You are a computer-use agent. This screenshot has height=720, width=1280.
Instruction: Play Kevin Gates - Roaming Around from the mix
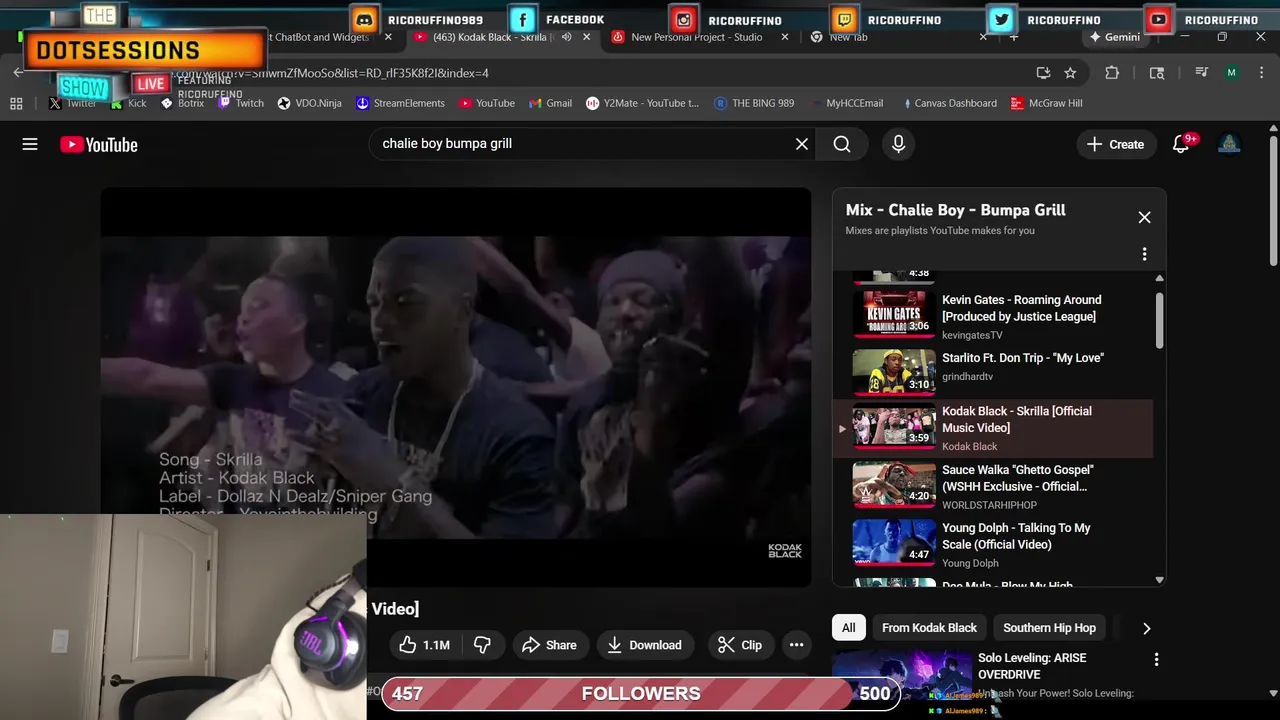pos(993,314)
